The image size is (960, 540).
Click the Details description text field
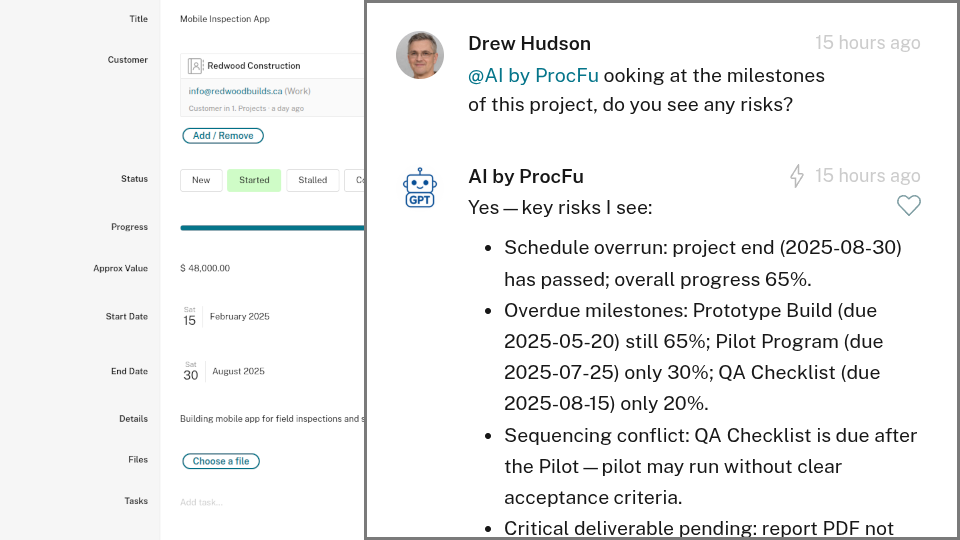pos(270,419)
